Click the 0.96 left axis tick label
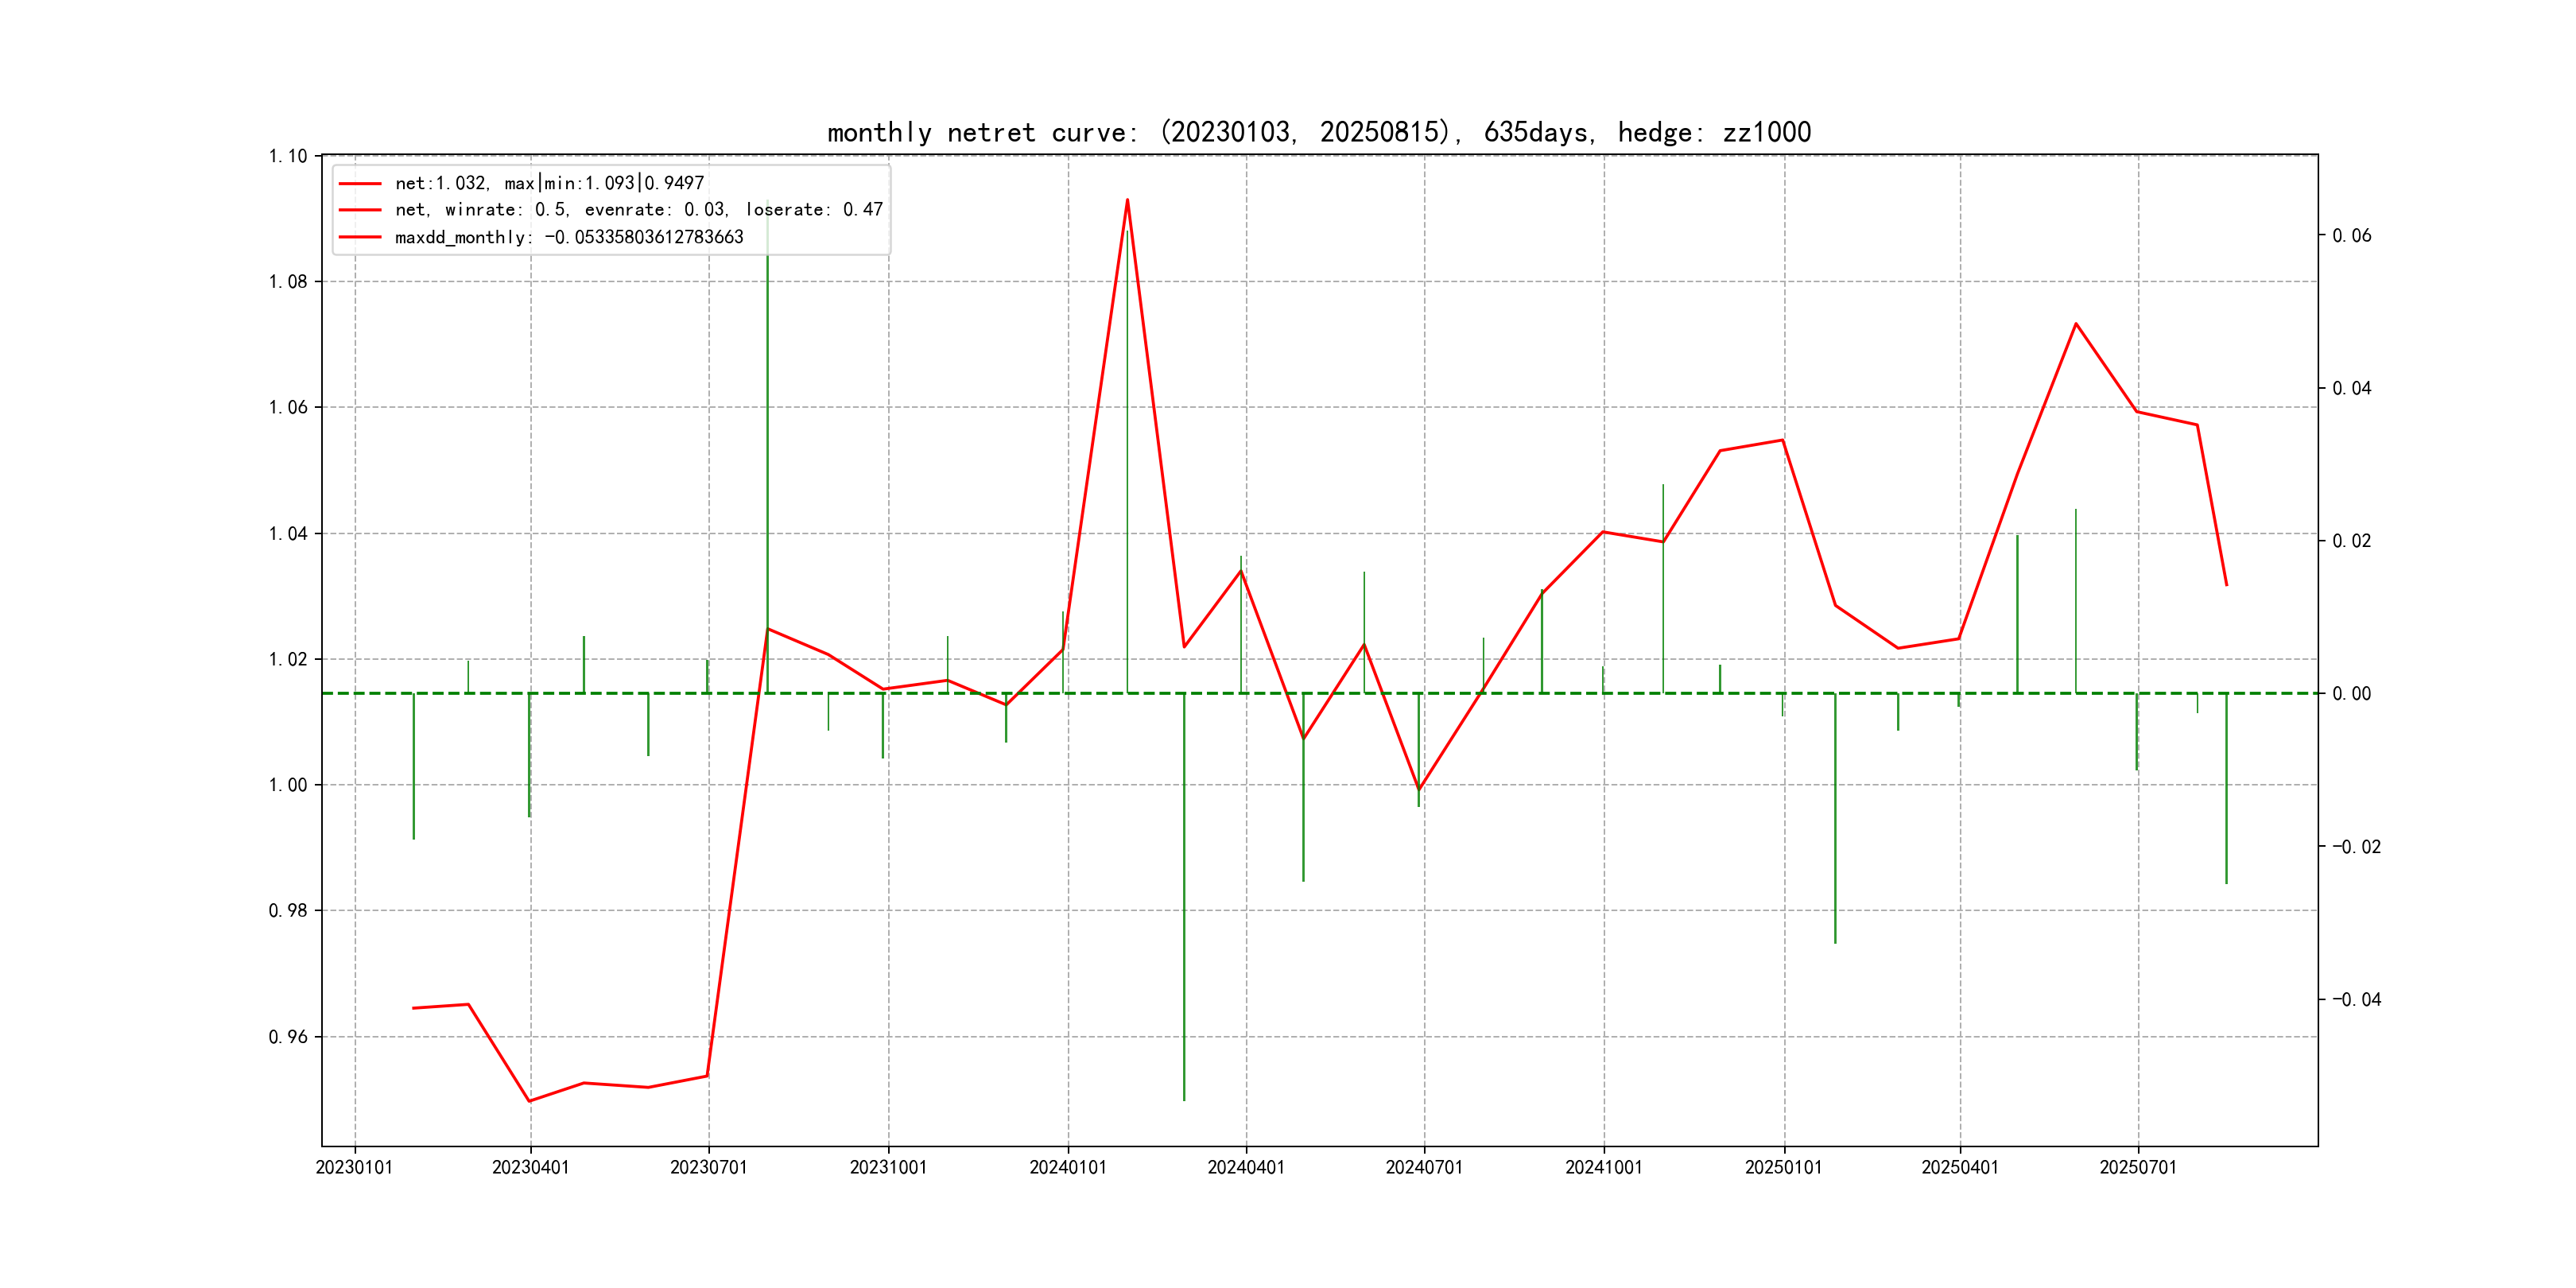The width and height of the screenshot is (2576, 1288). [x=288, y=1037]
